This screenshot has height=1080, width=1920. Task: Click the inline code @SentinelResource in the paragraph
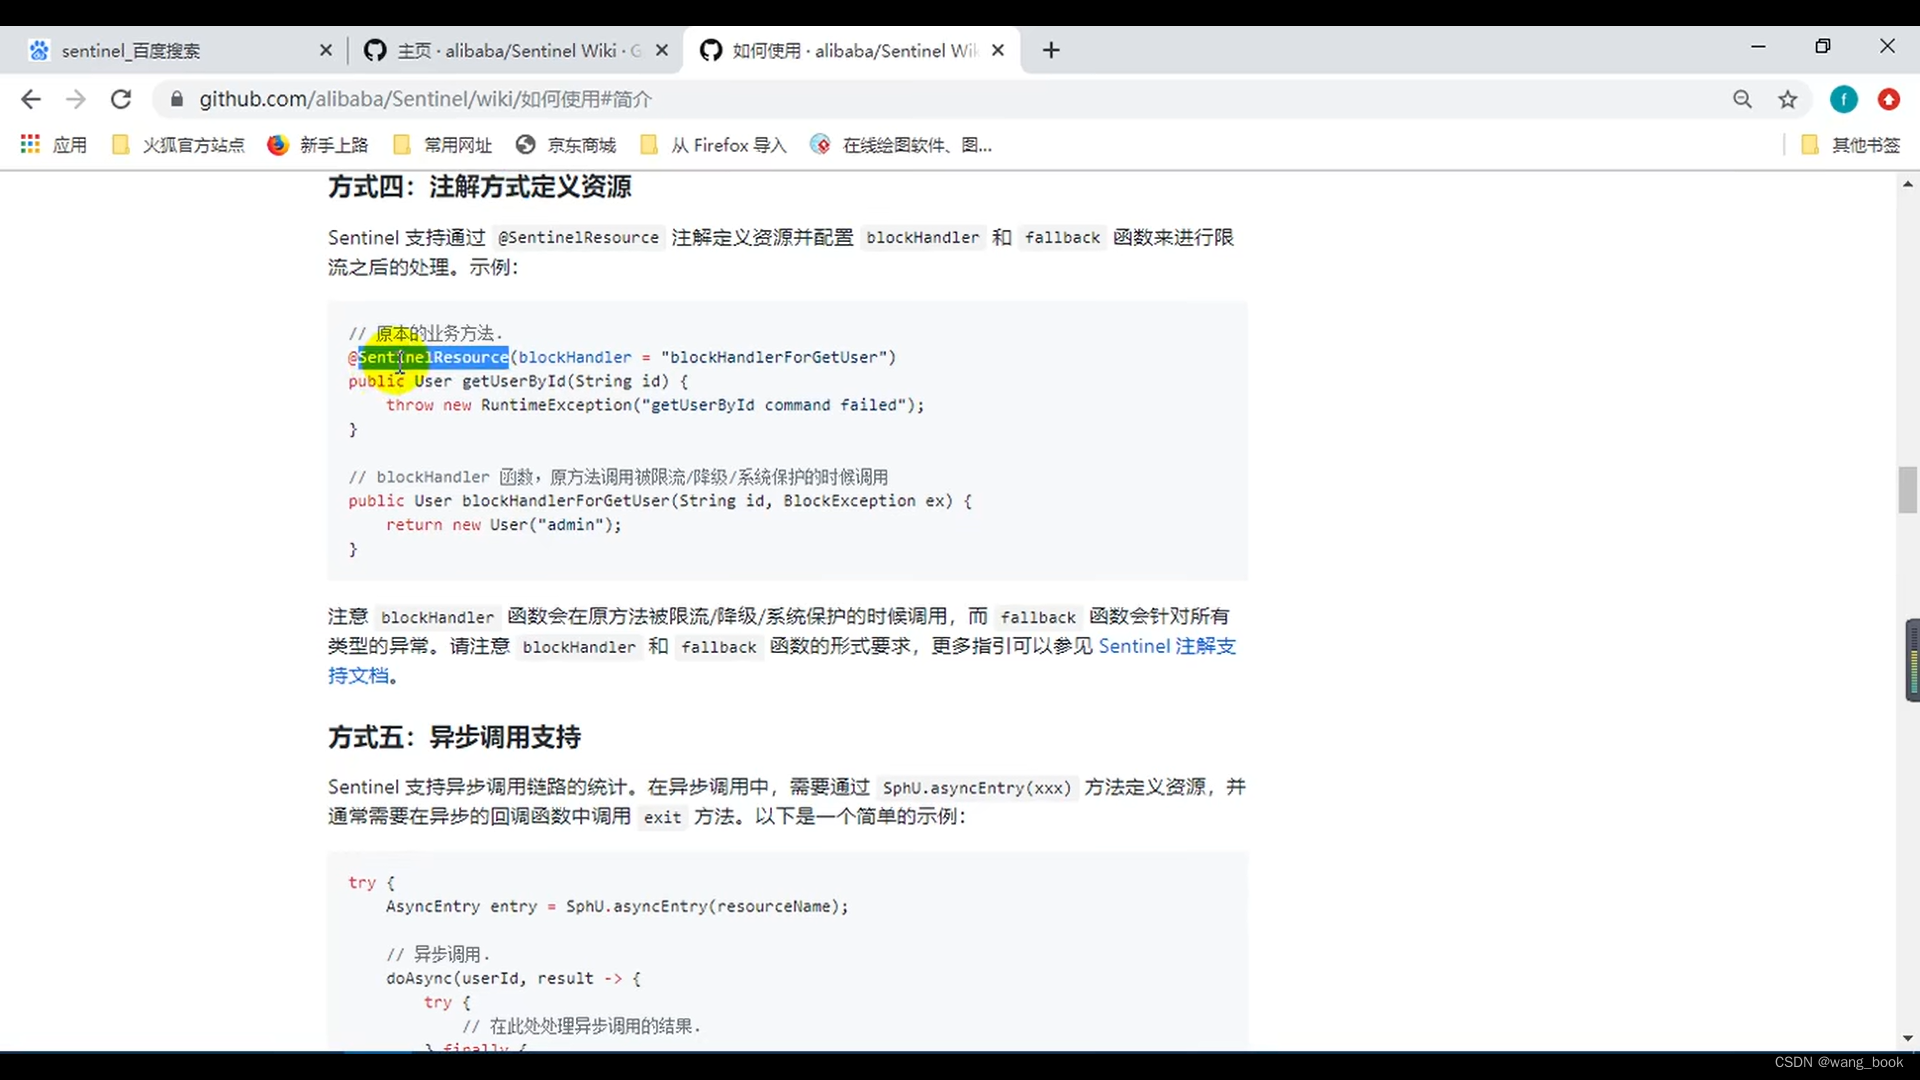(x=578, y=238)
